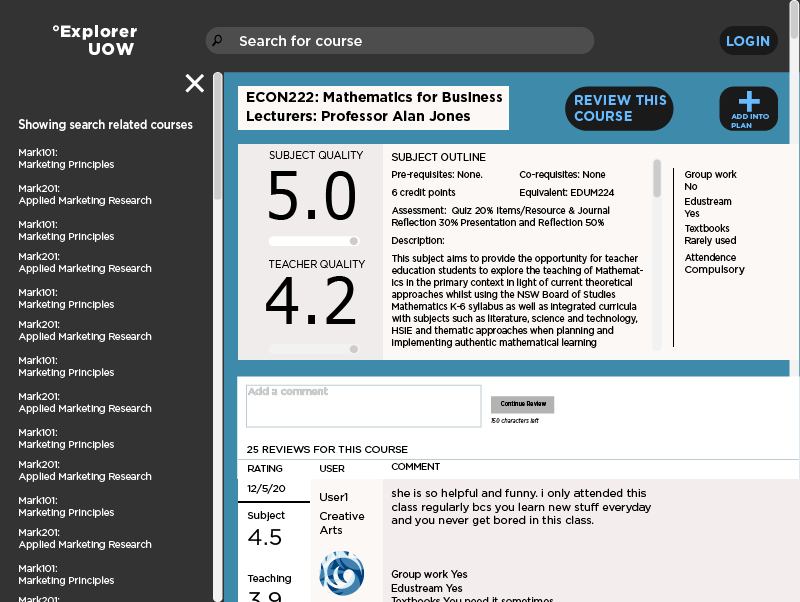Select the Subject Outline heading
Viewport: 800px width, 602px height.
point(438,157)
